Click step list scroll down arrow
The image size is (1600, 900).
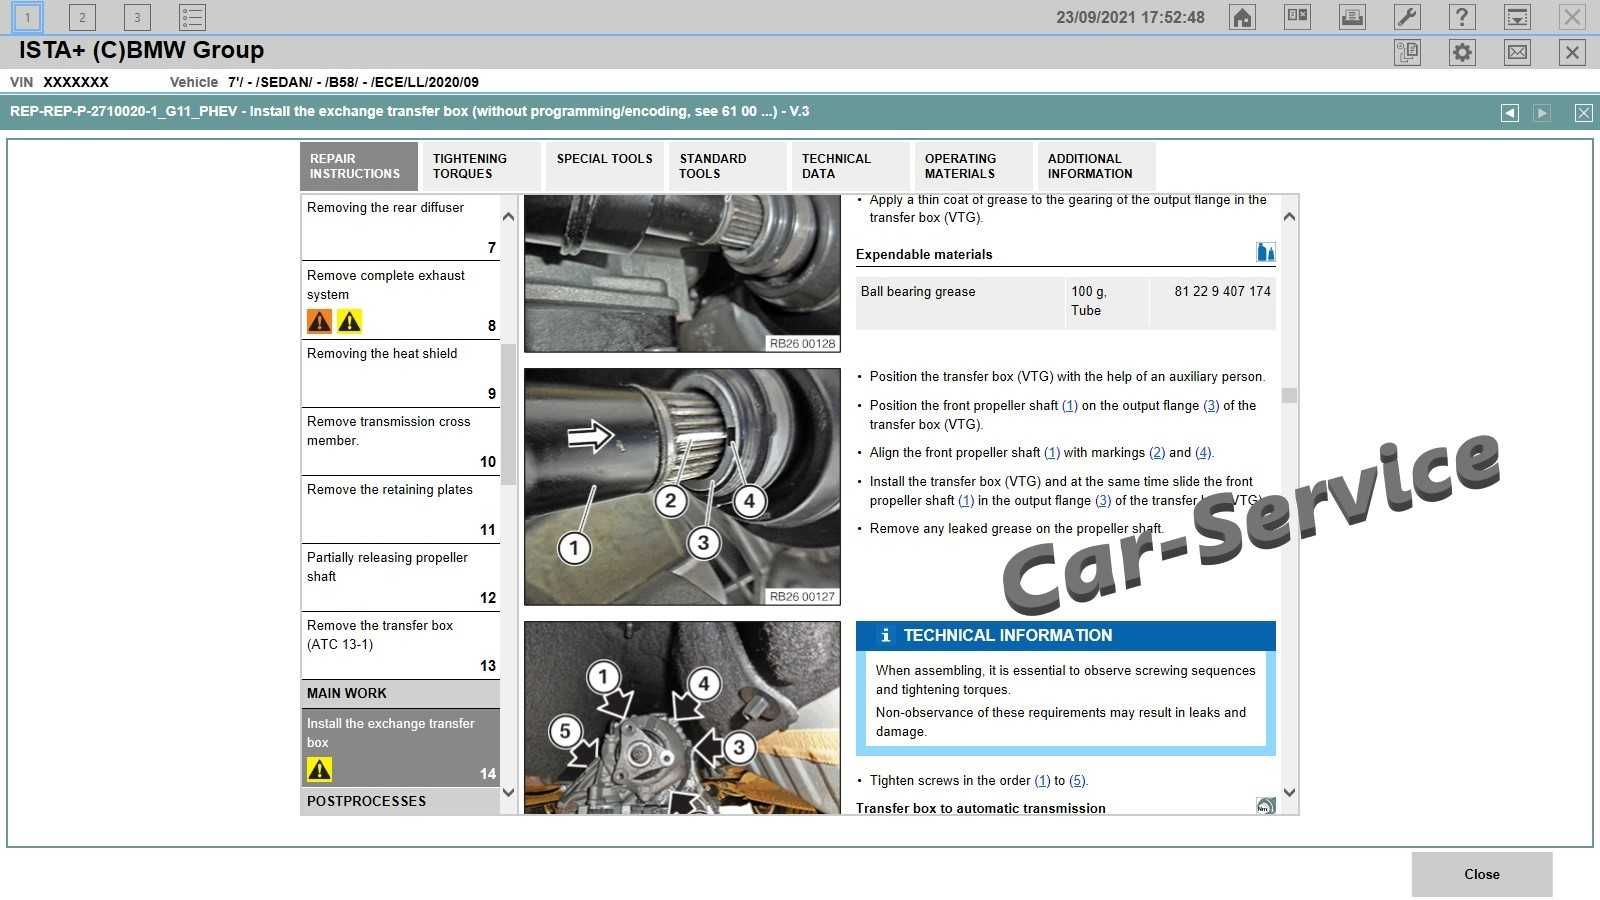point(508,793)
